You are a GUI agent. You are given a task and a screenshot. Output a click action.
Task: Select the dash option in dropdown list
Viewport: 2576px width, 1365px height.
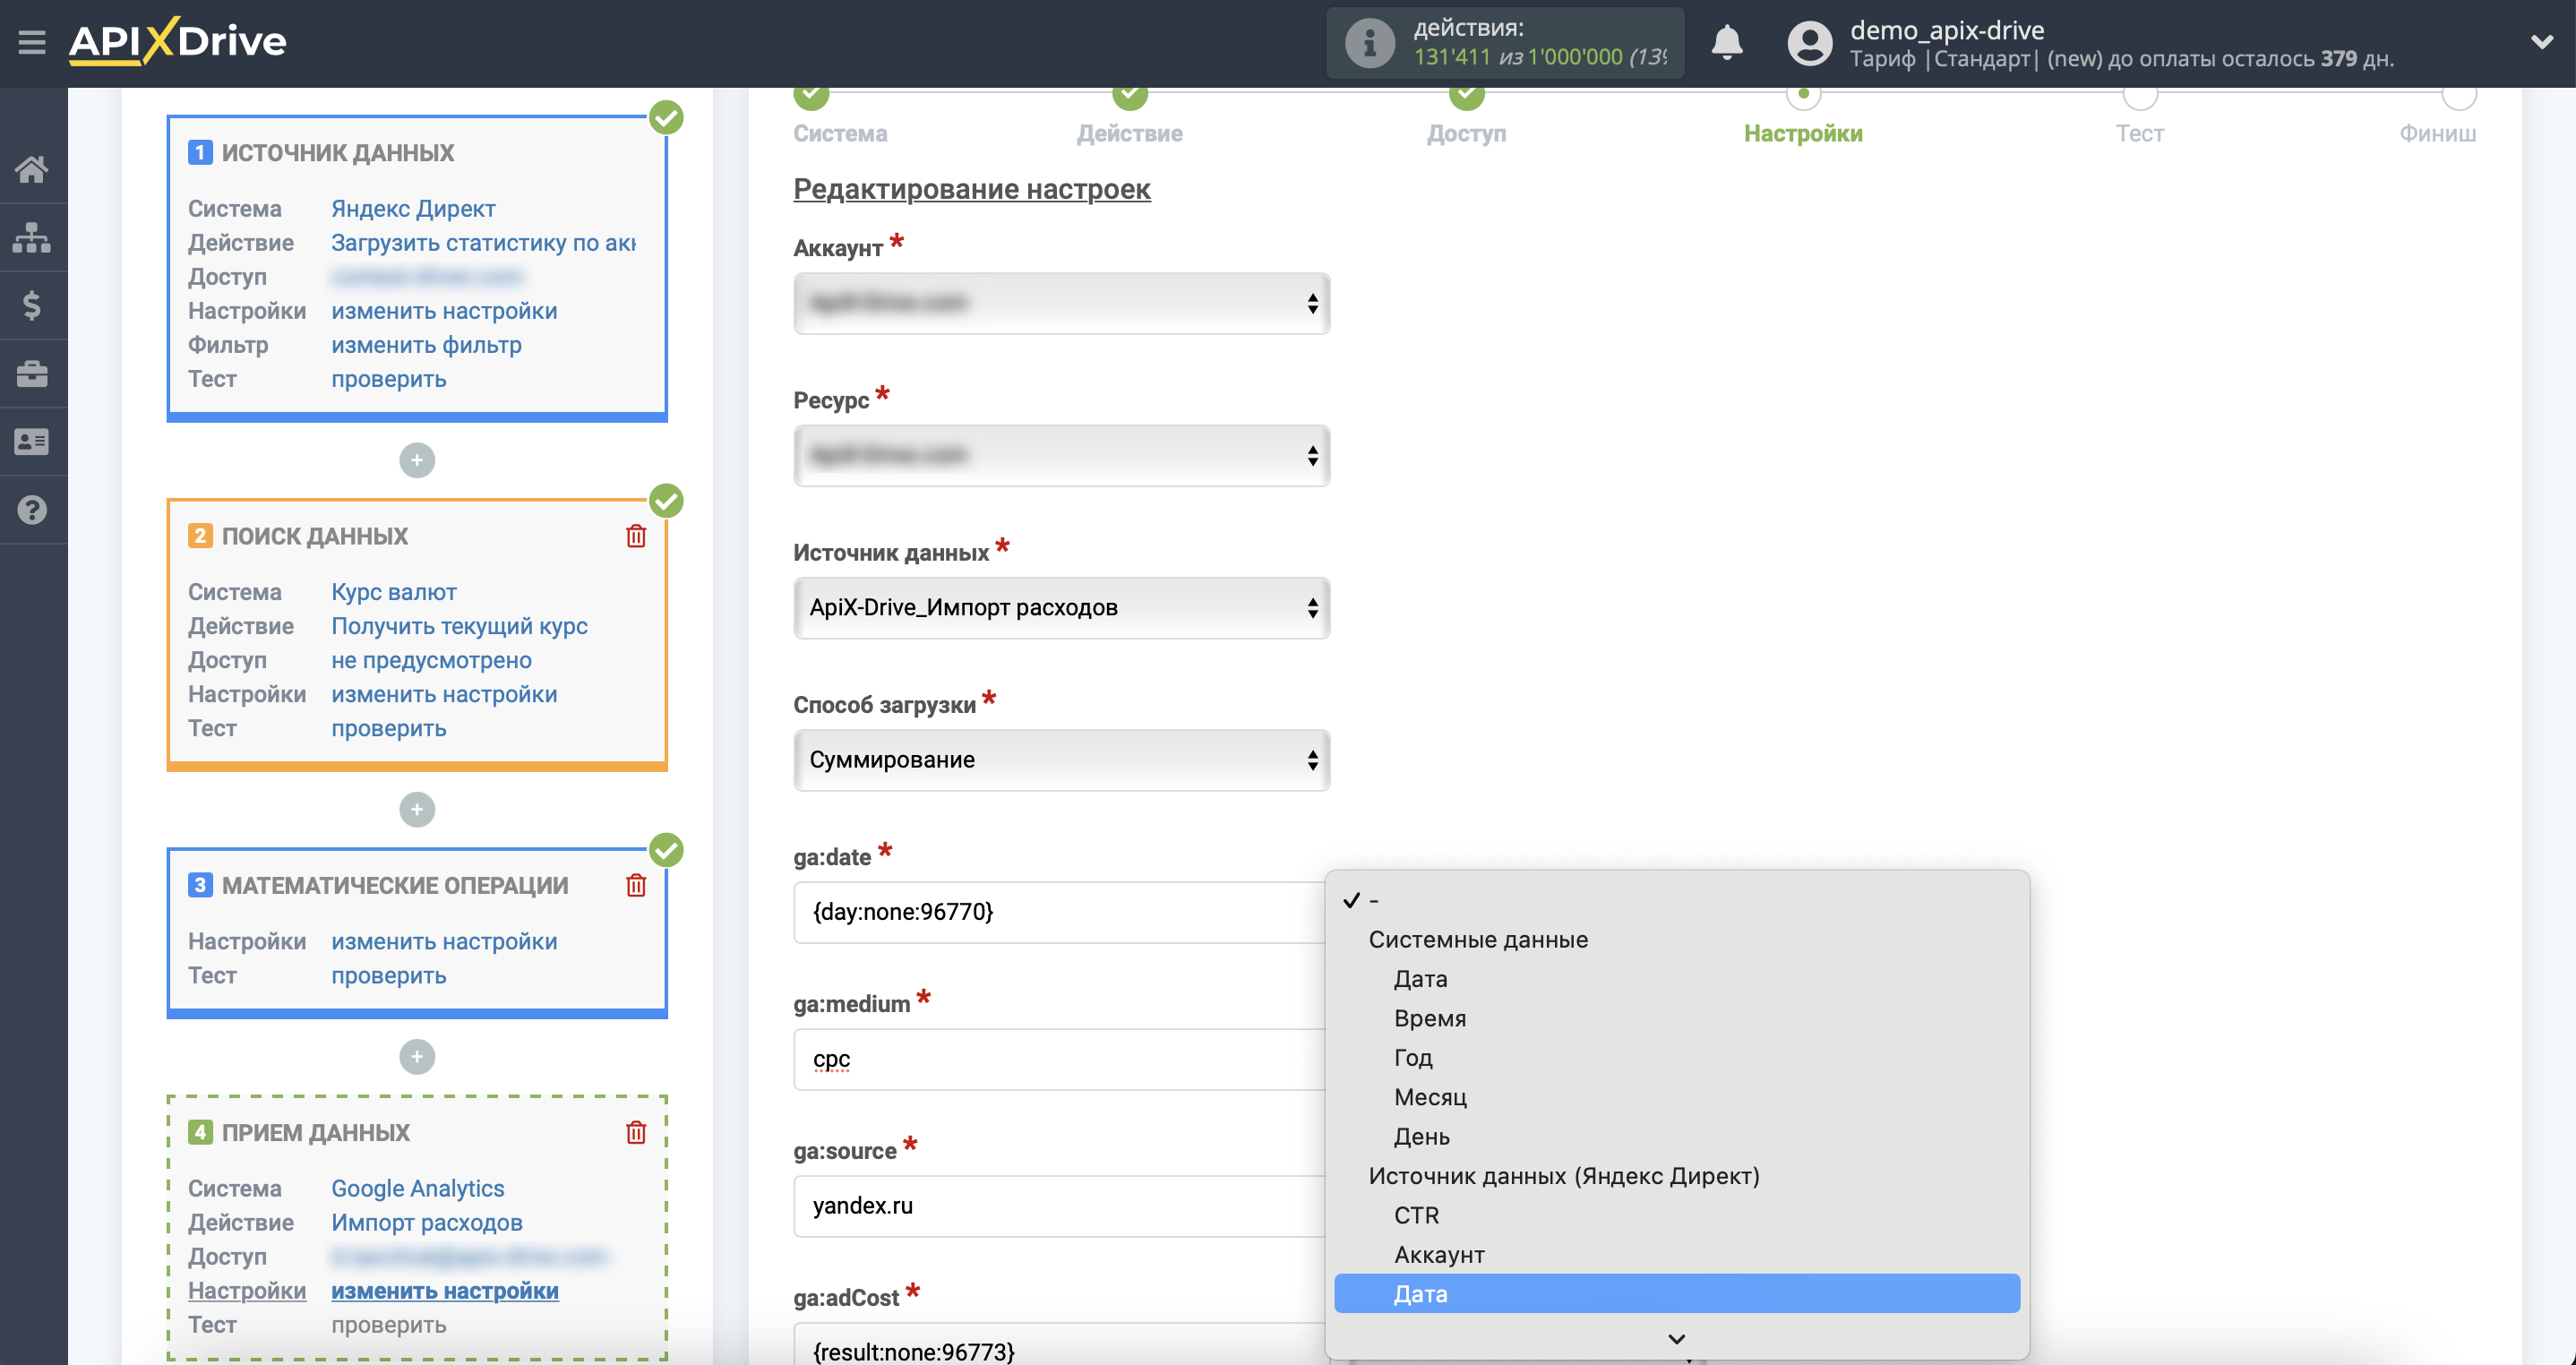[x=1676, y=900]
